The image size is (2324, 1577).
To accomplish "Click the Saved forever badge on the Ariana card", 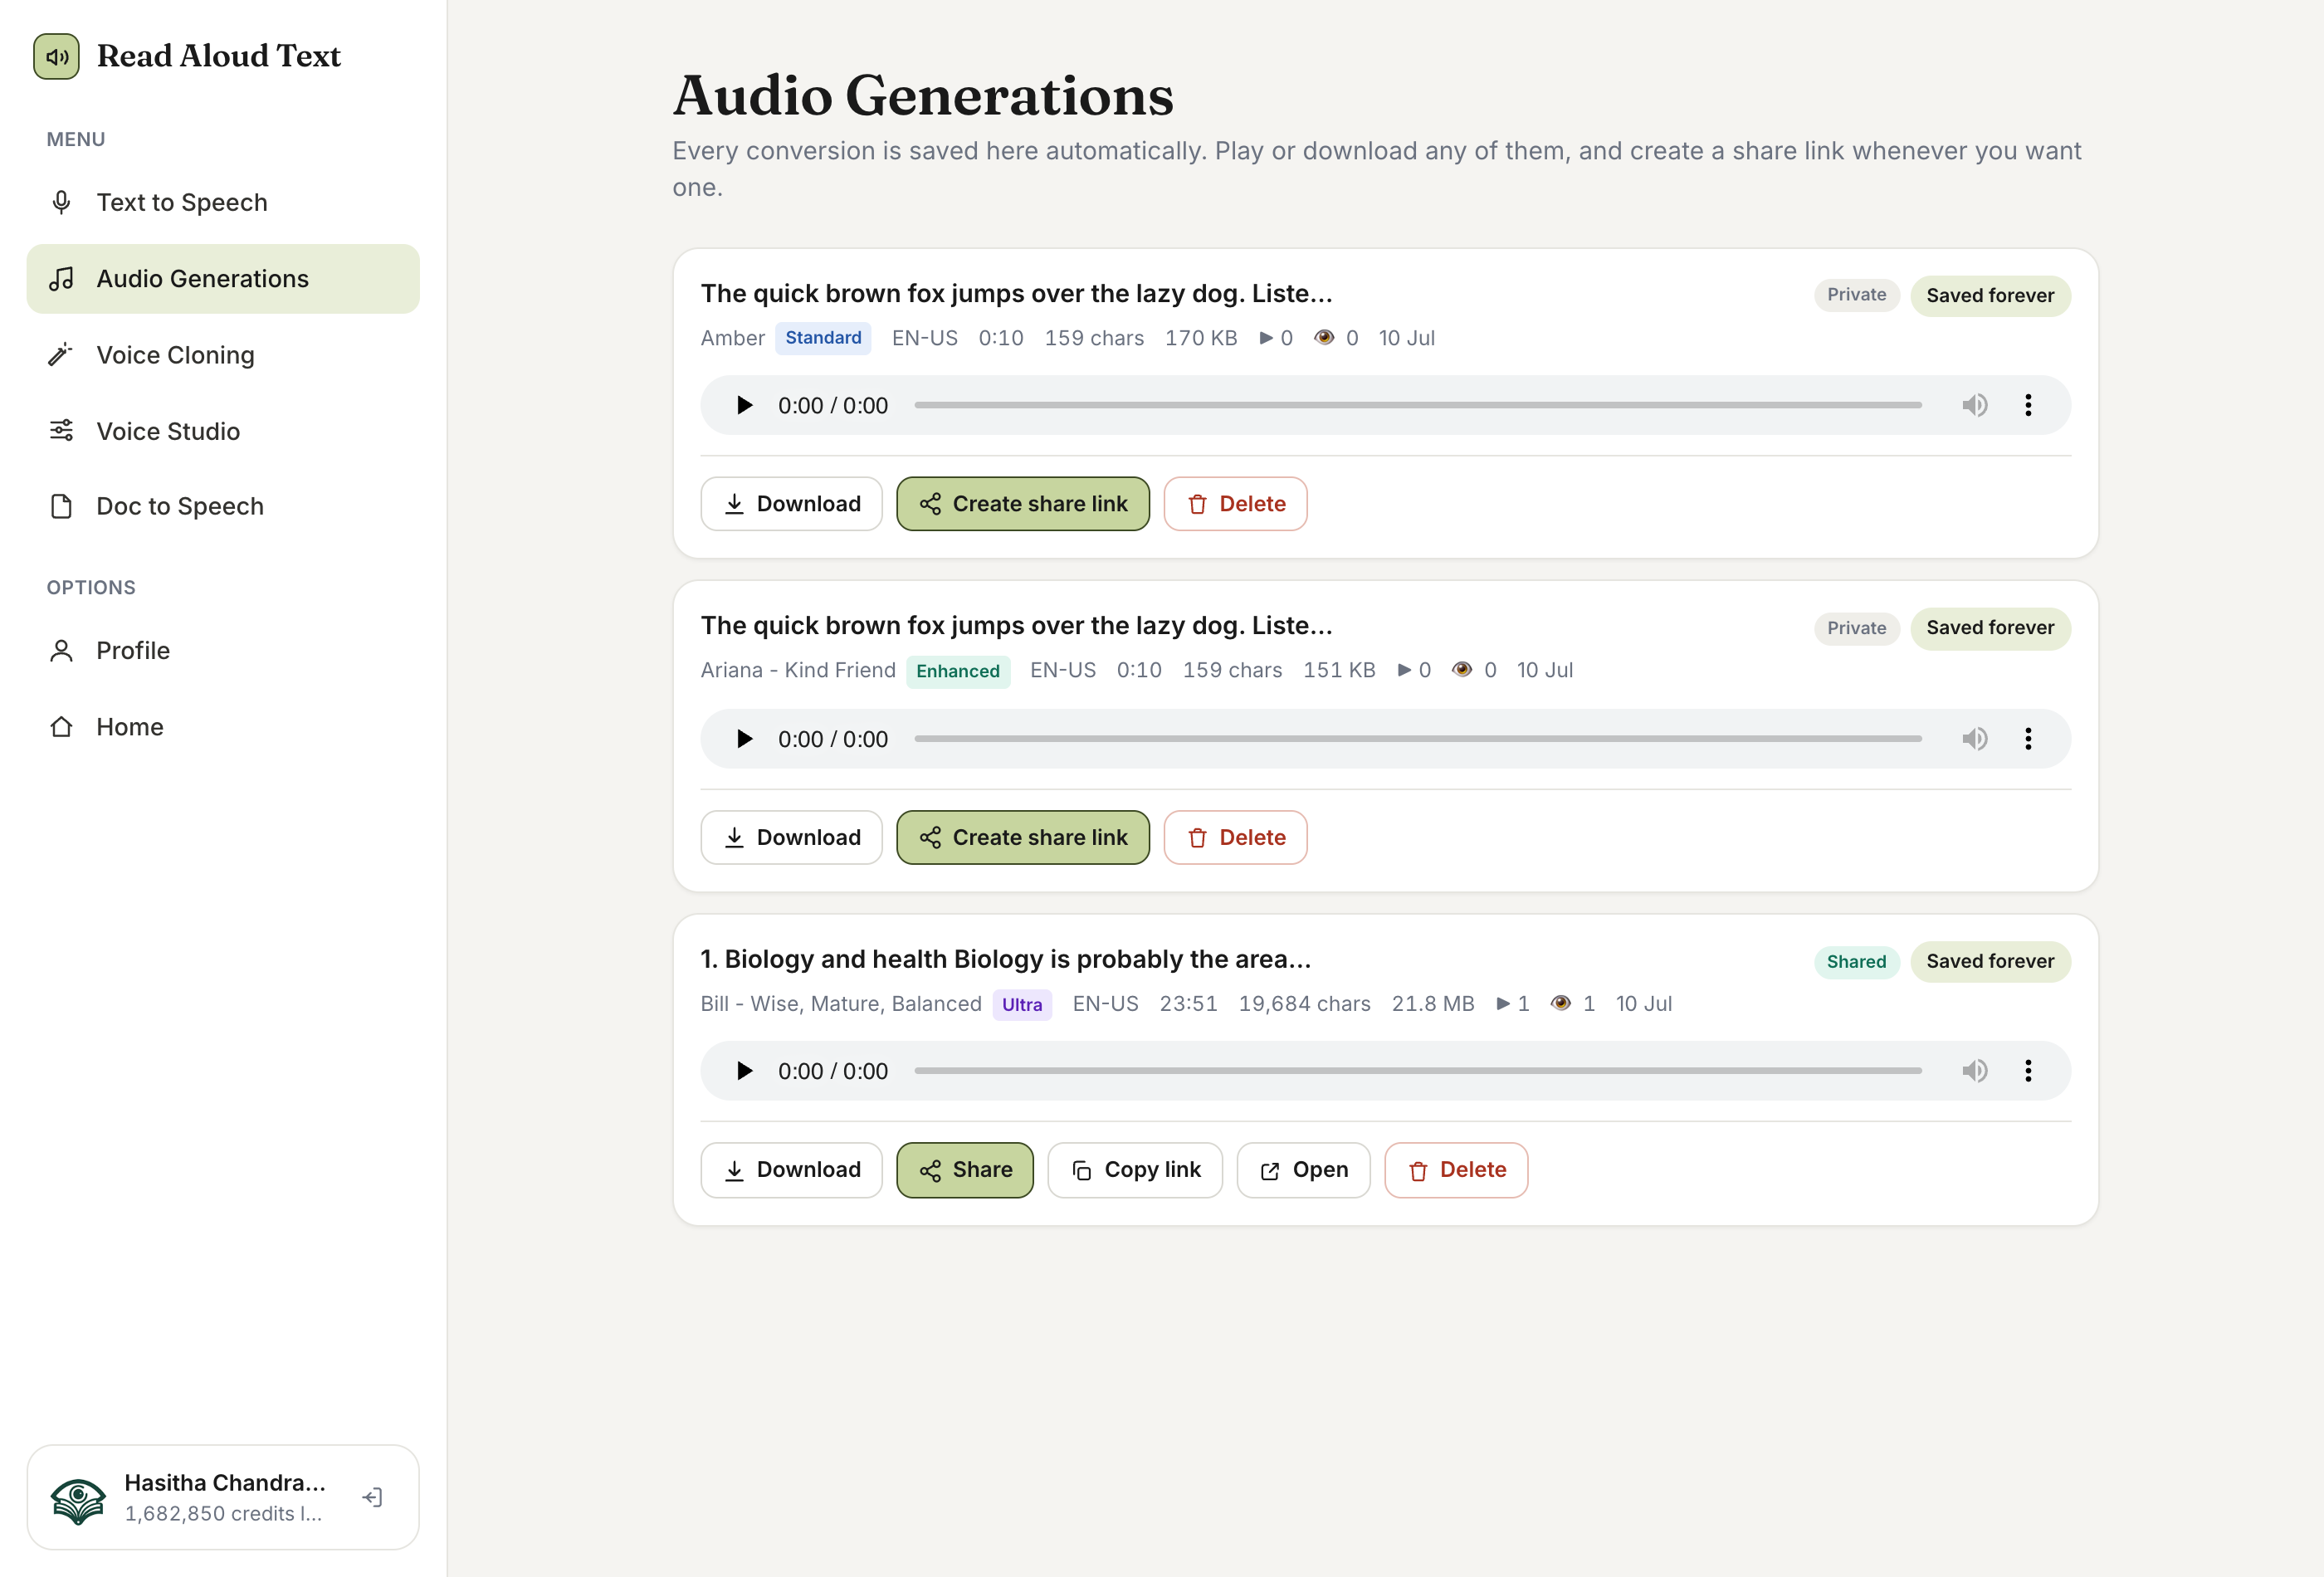I will pos(1990,628).
